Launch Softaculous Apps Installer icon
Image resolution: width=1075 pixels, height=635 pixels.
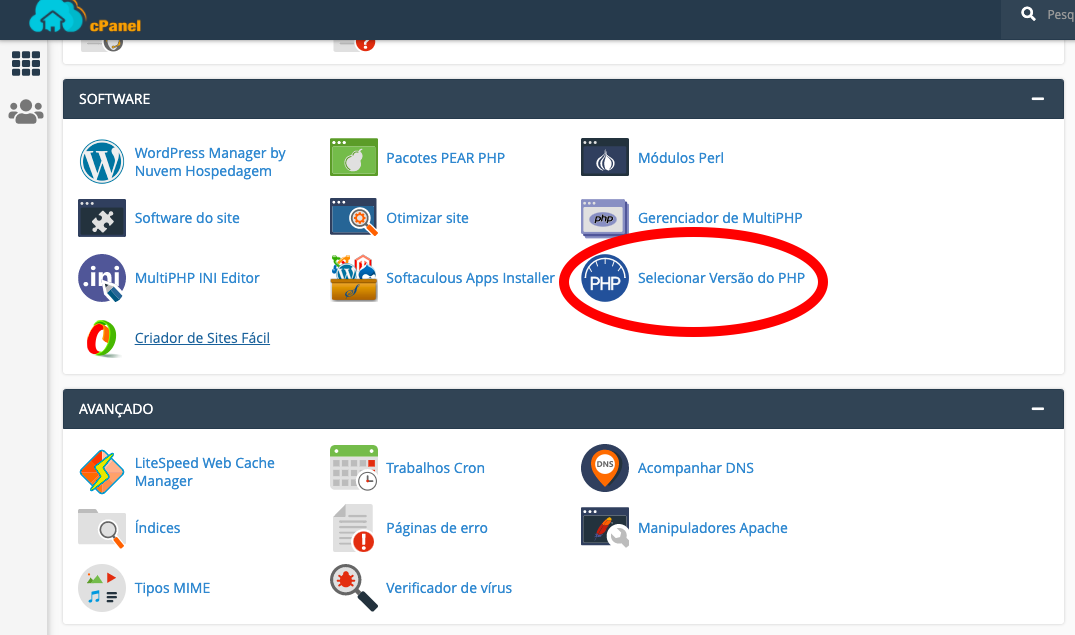coord(353,278)
